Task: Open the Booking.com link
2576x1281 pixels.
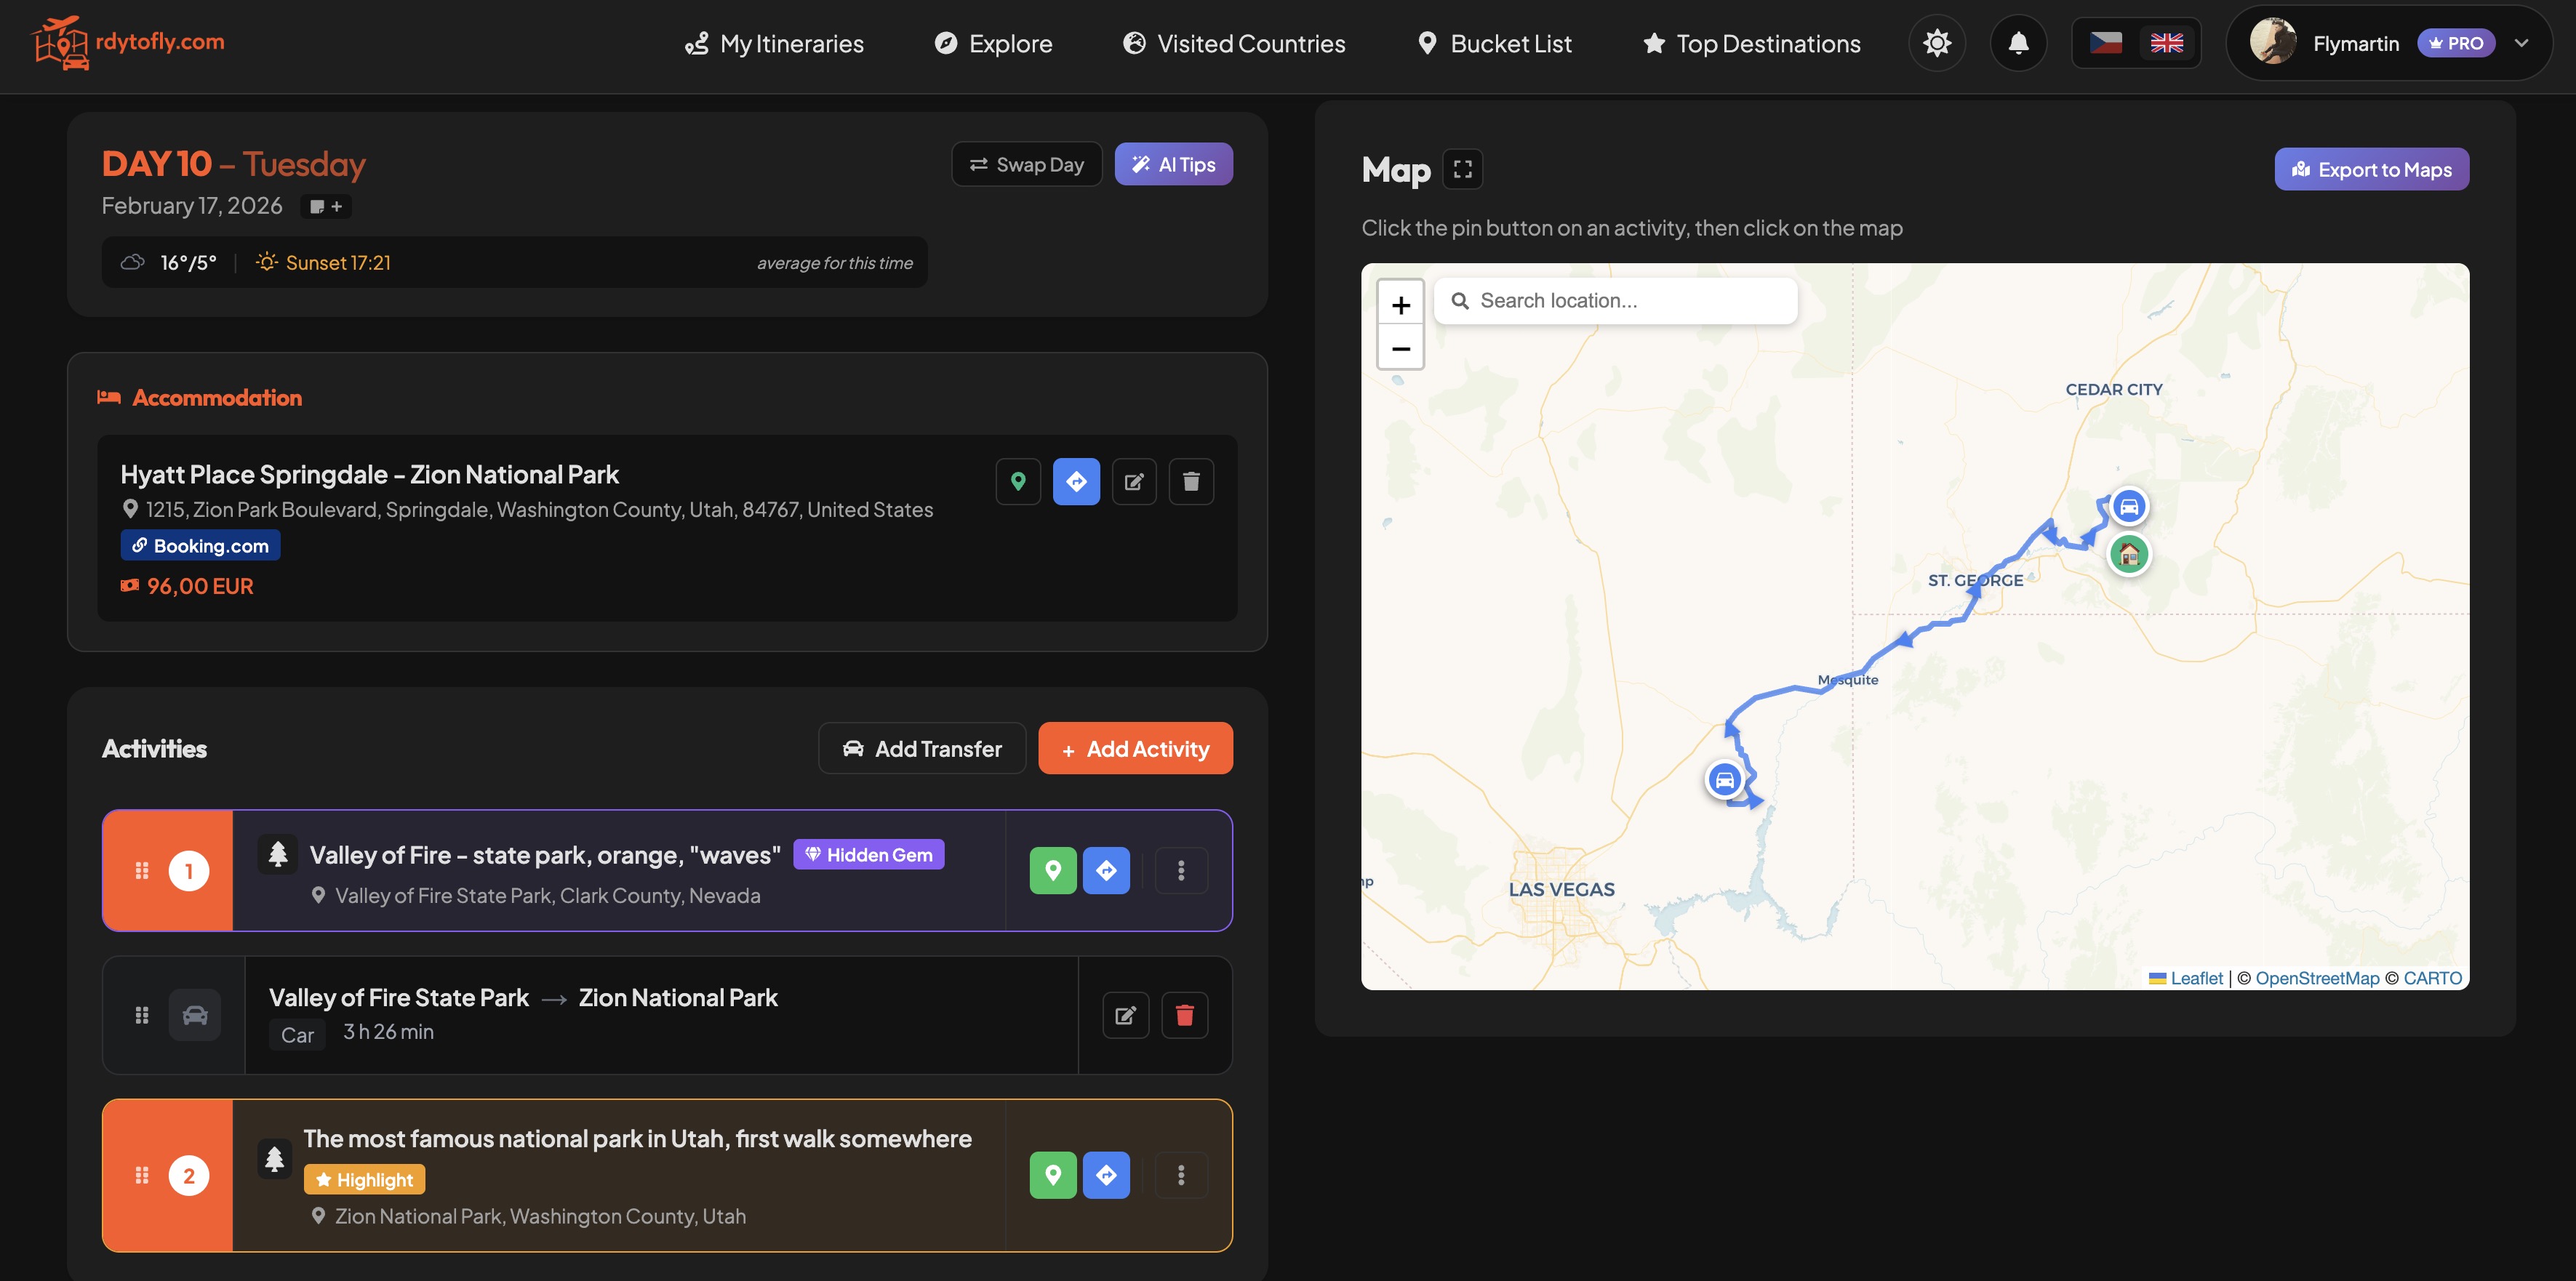Action: point(200,545)
